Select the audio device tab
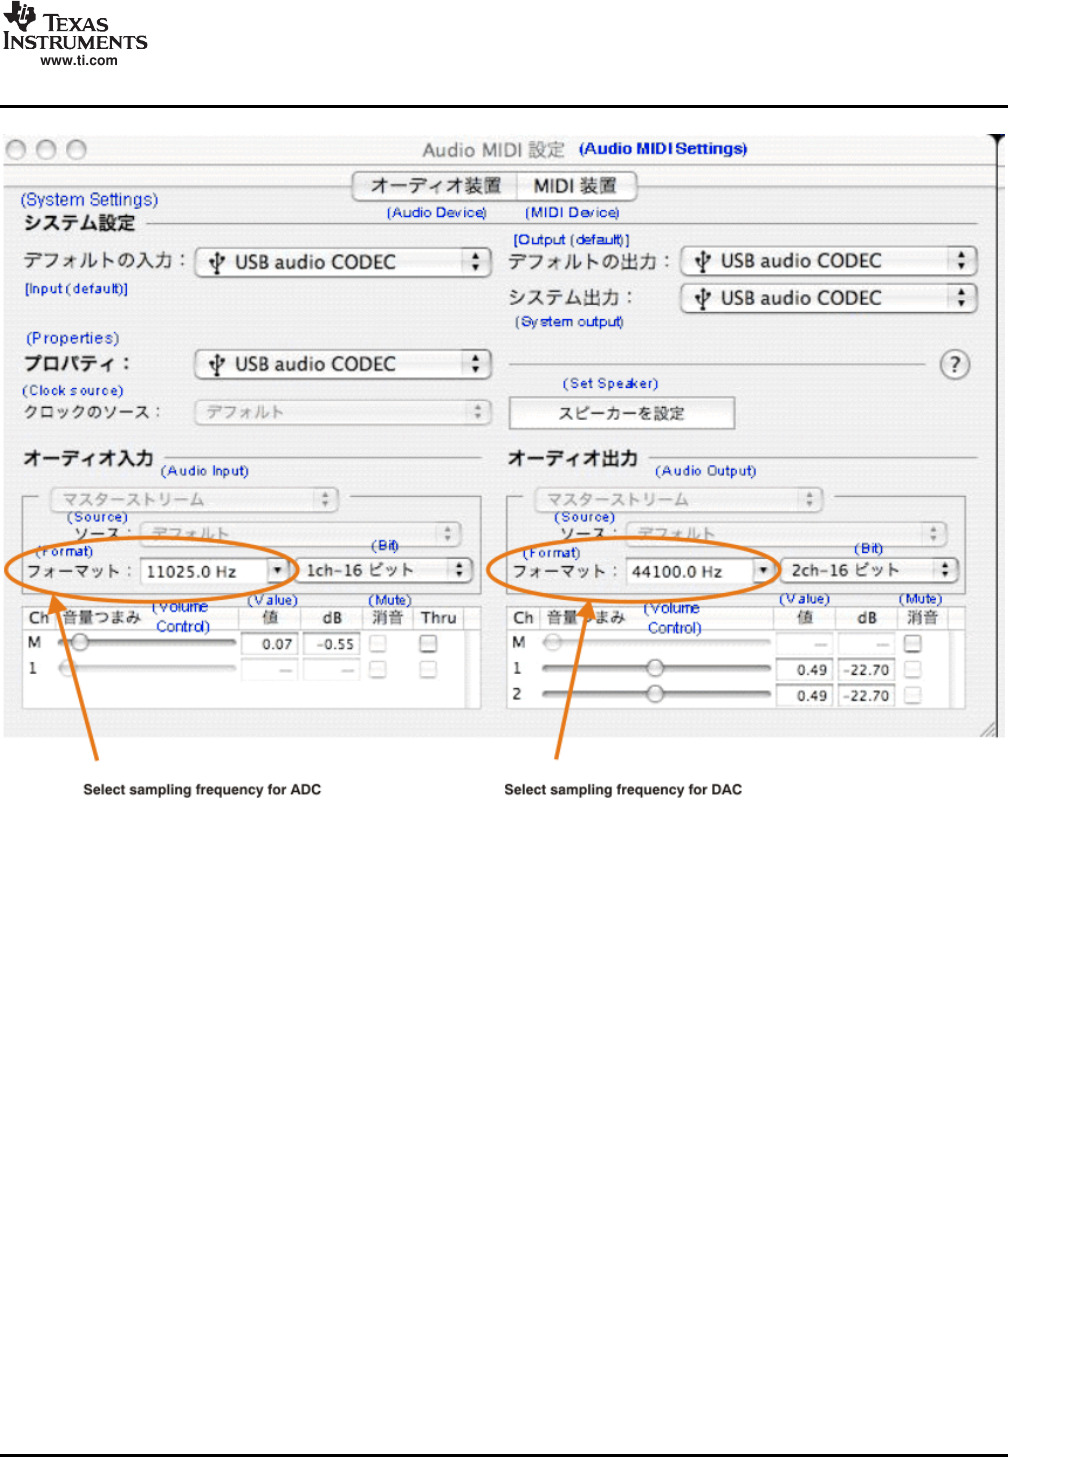Screen dimensions: 1069x1457 coord(436,186)
